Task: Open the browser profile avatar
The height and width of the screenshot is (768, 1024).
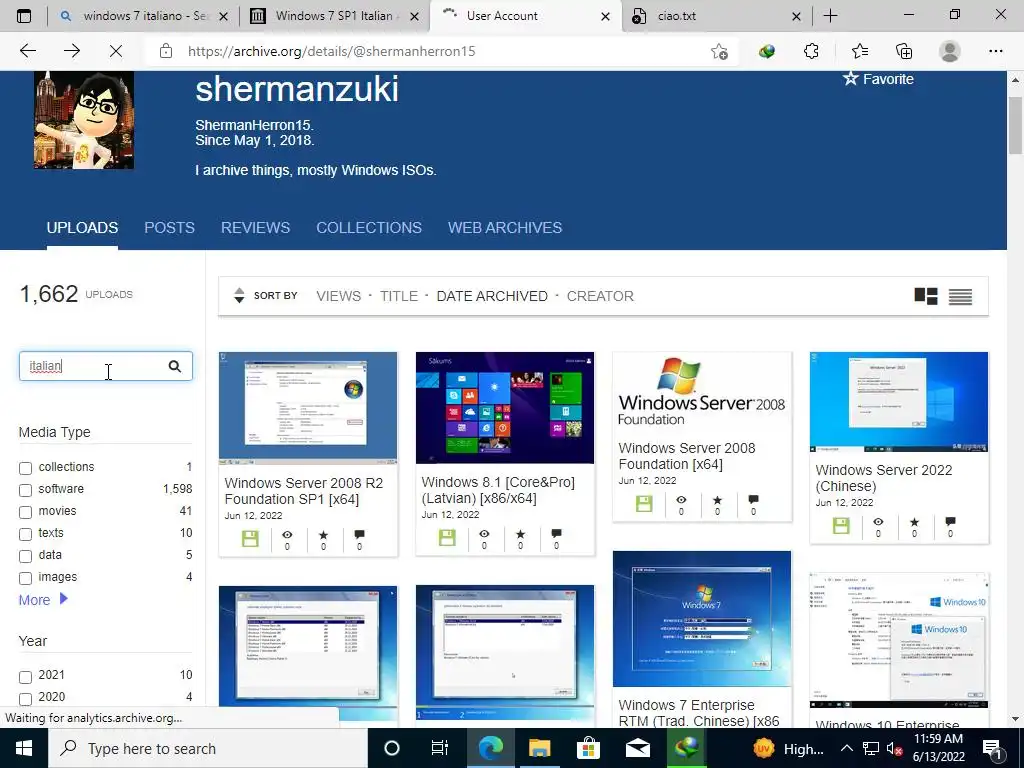Action: [950, 51]
